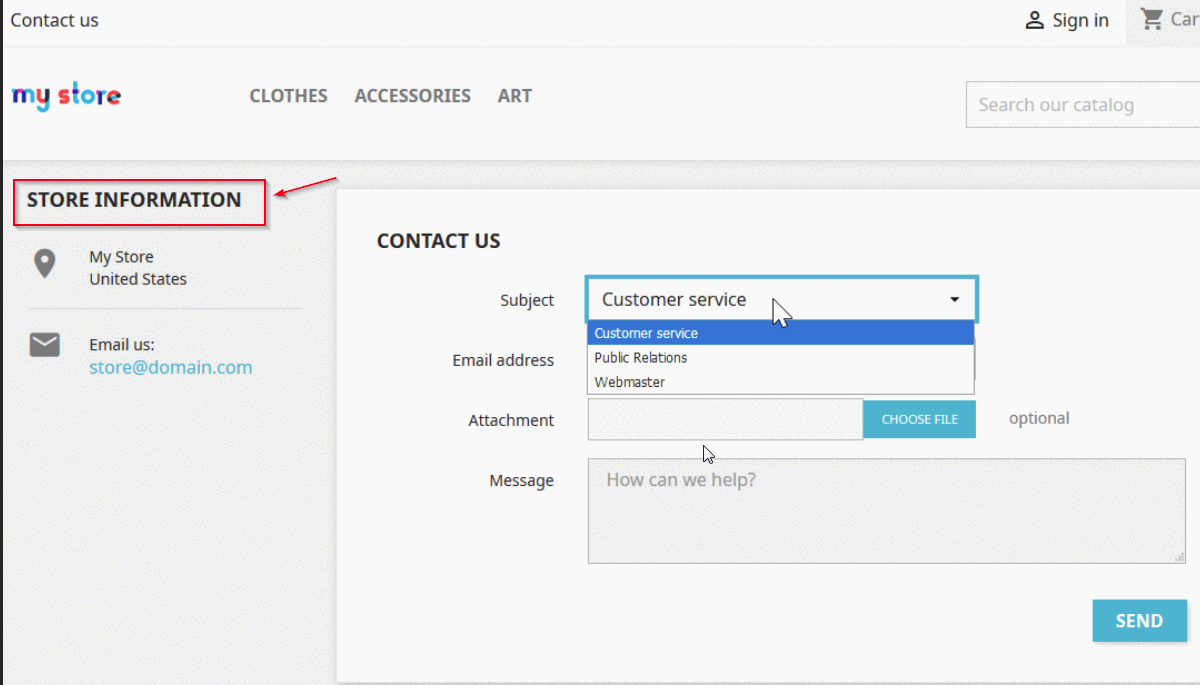Focus the Search our catalog field
The height and width of the screenshot is (685, 1200).
pos(1080,105)
